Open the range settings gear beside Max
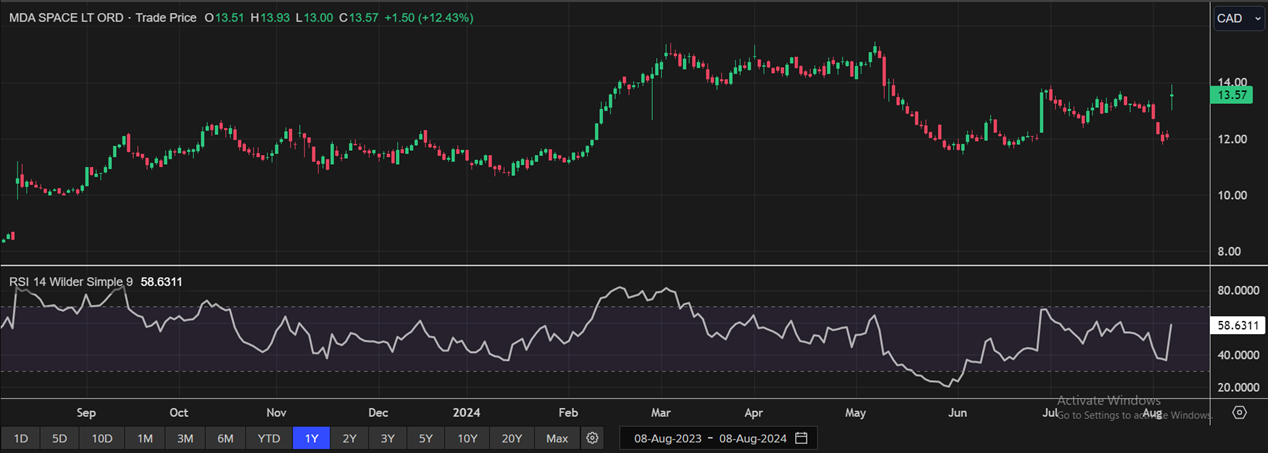 click(593, 438)
